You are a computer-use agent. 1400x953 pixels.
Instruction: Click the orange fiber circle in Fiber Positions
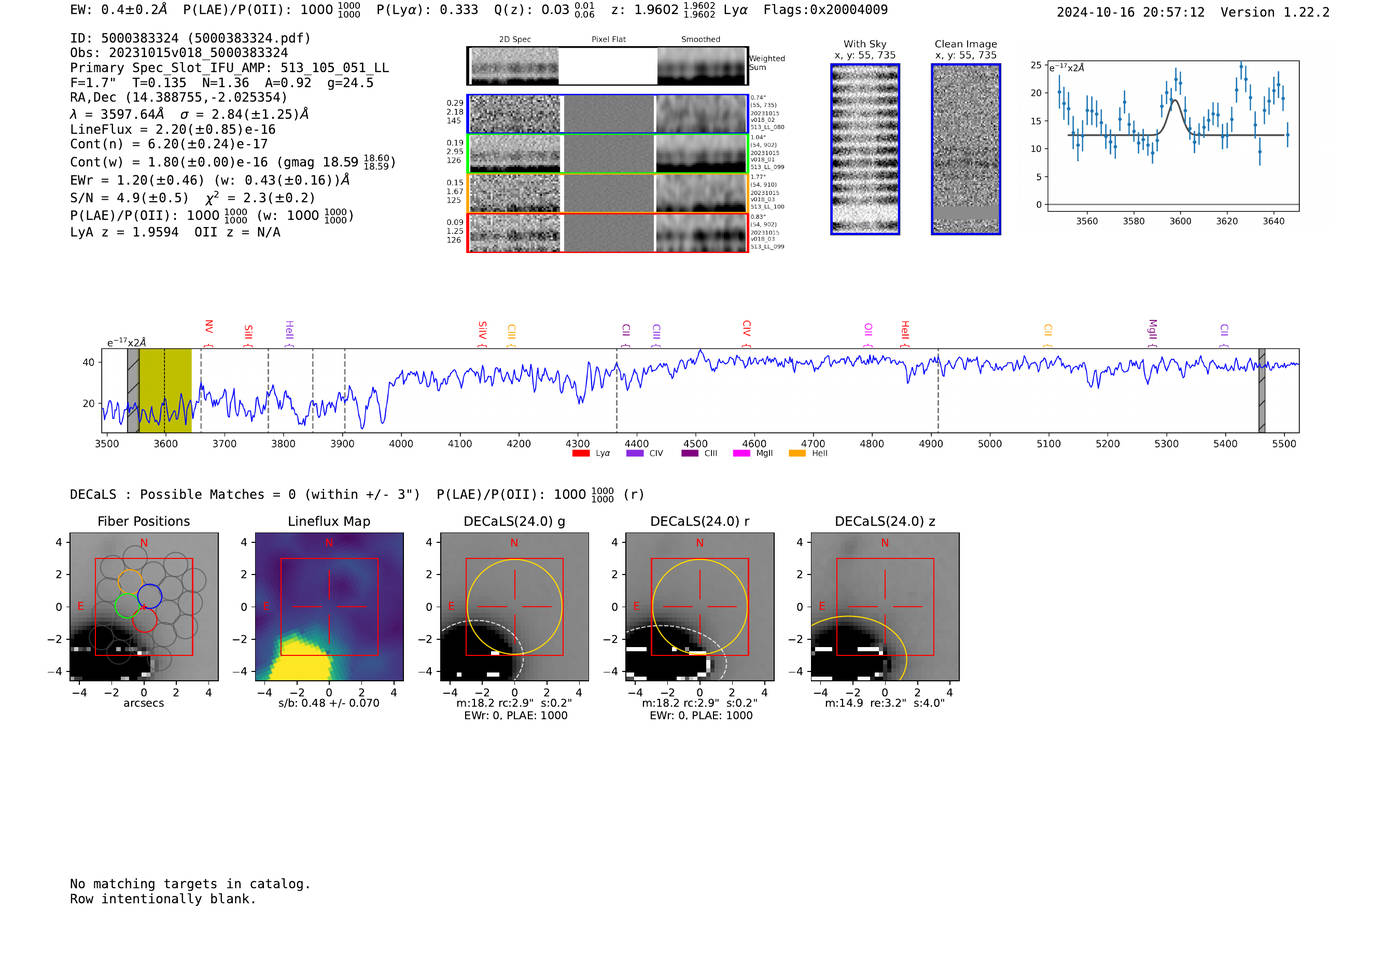click(130, 581)
